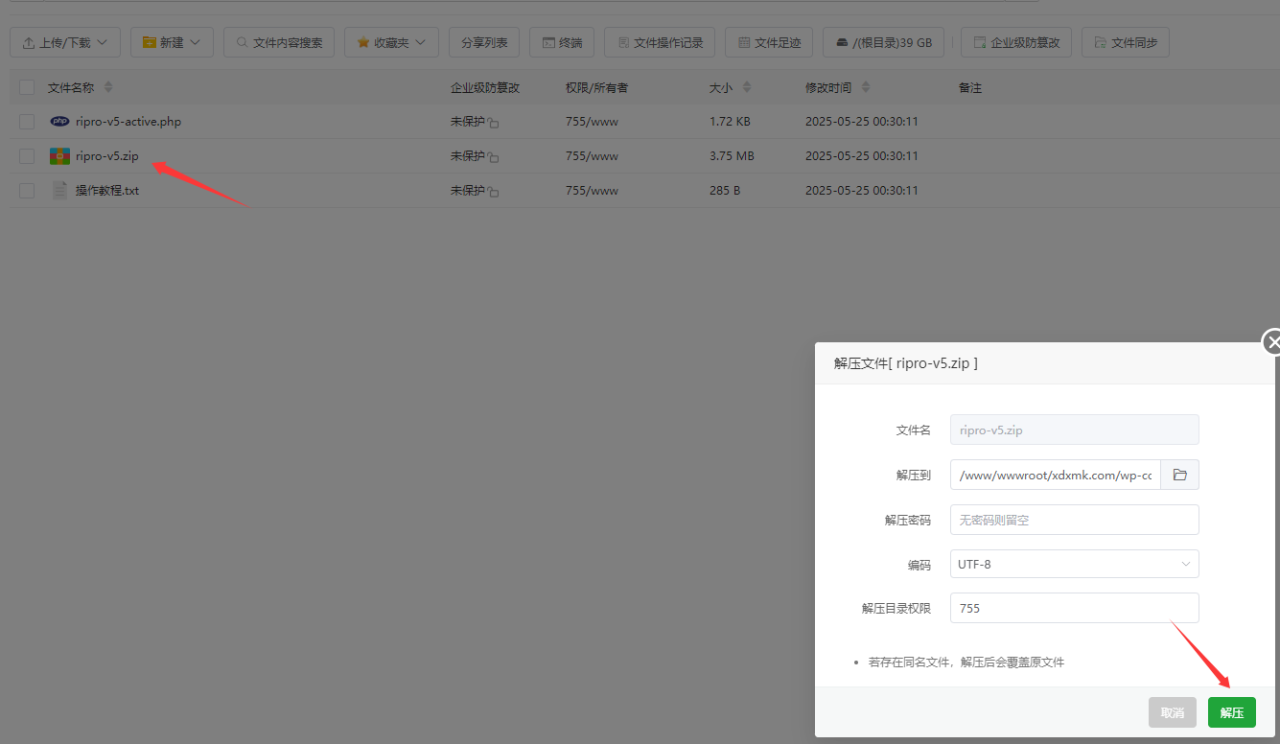Click 755/www permission of 操作教程.txt
Image resolution: width=1280 pixels, height=744 pixels.
pos(592,190)
